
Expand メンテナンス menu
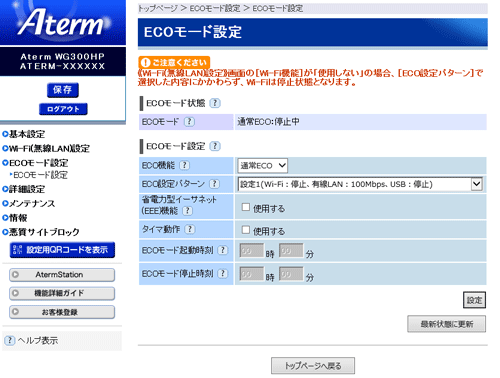[29, 203]
